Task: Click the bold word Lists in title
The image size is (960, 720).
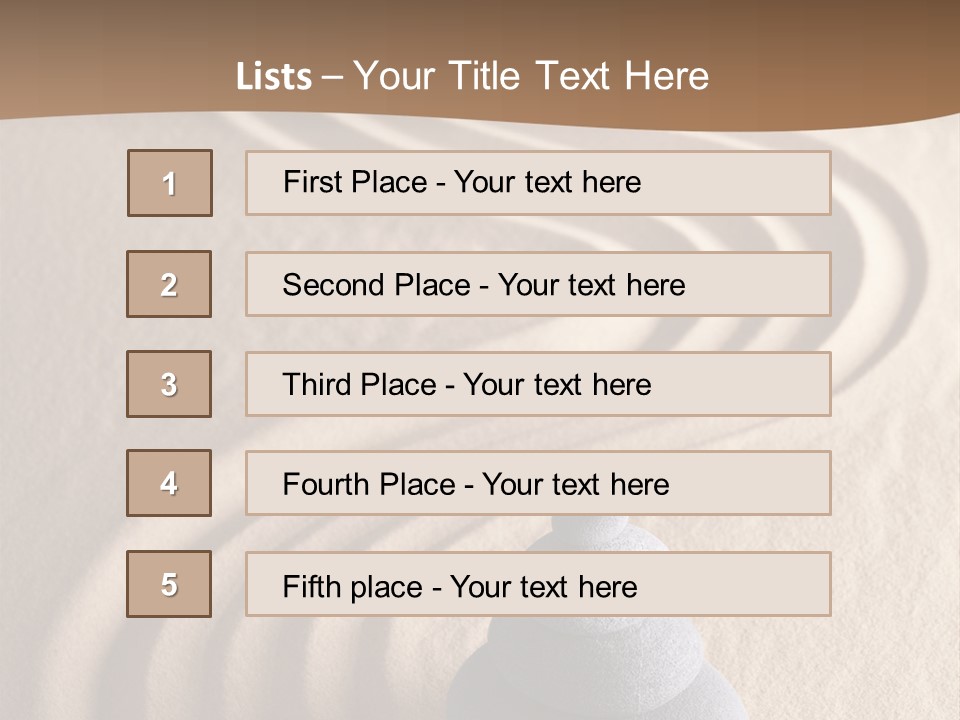Action: pos(274,77)
